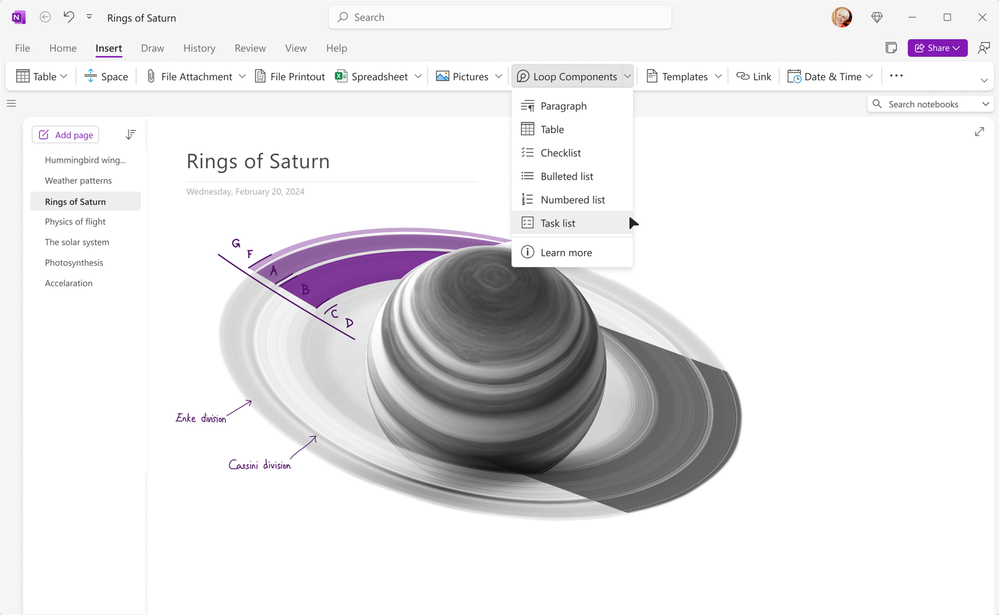Viewport: 999px width, 615px height.
Task: Click File Printout
Action: 290,76
